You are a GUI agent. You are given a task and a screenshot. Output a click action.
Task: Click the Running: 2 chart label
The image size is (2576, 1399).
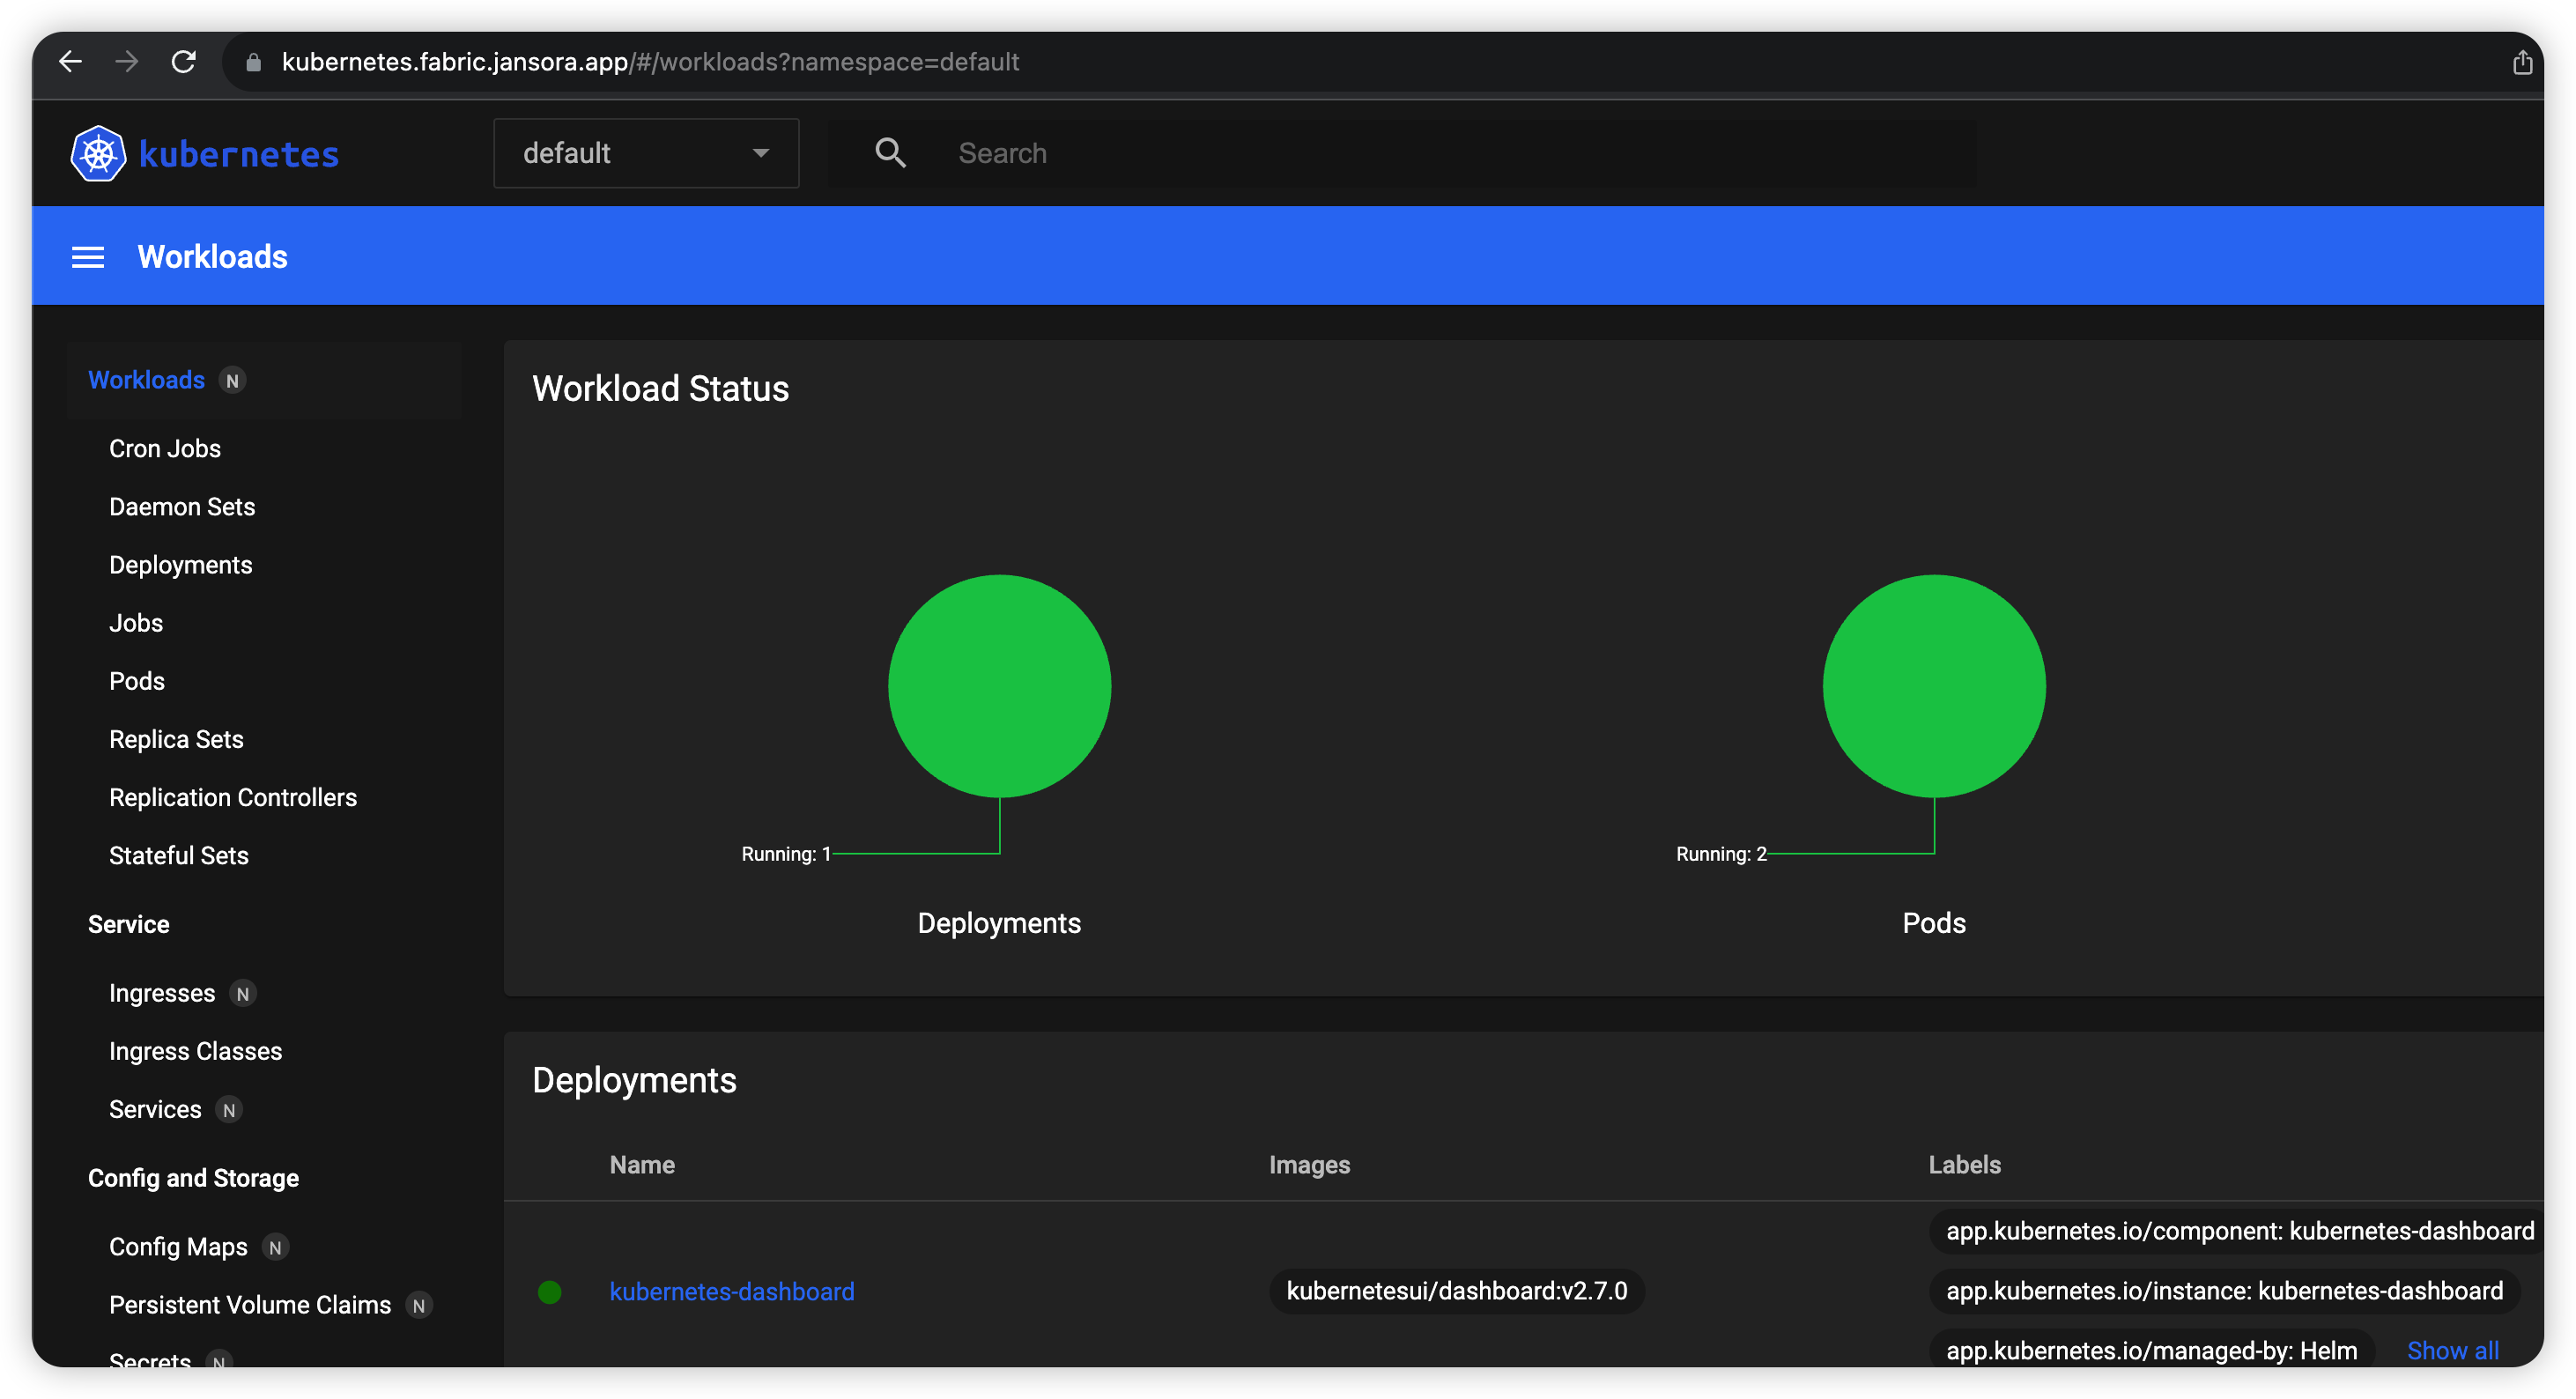[1721, 854]
